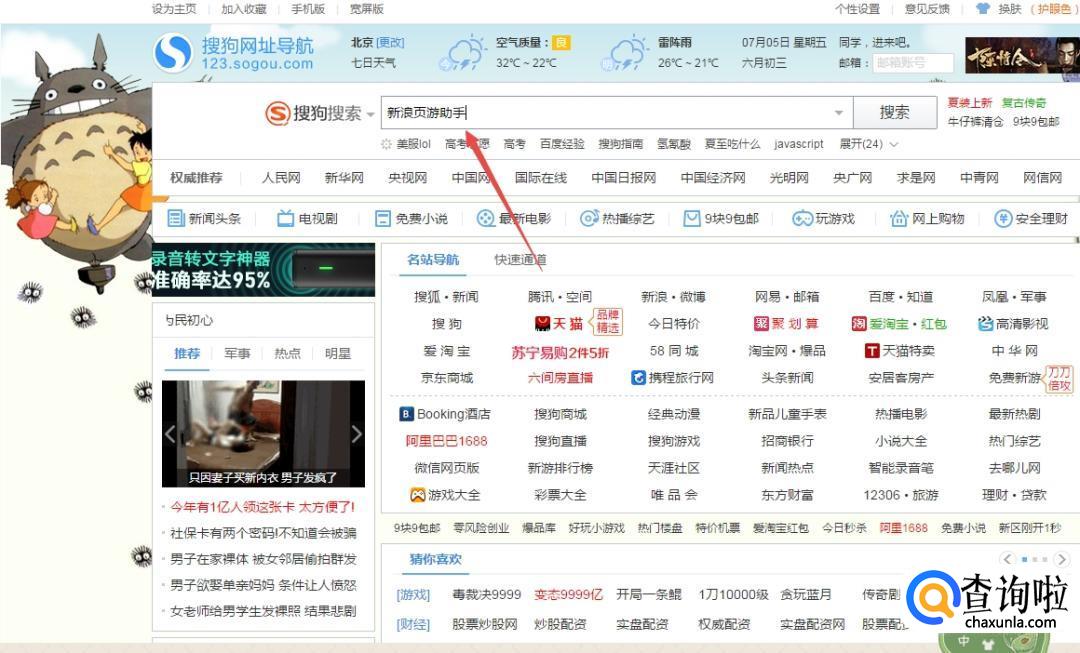This screenshot has width=1080, height=653.
Task: Click the 聚划算 logo link
Action: point(786,324)
